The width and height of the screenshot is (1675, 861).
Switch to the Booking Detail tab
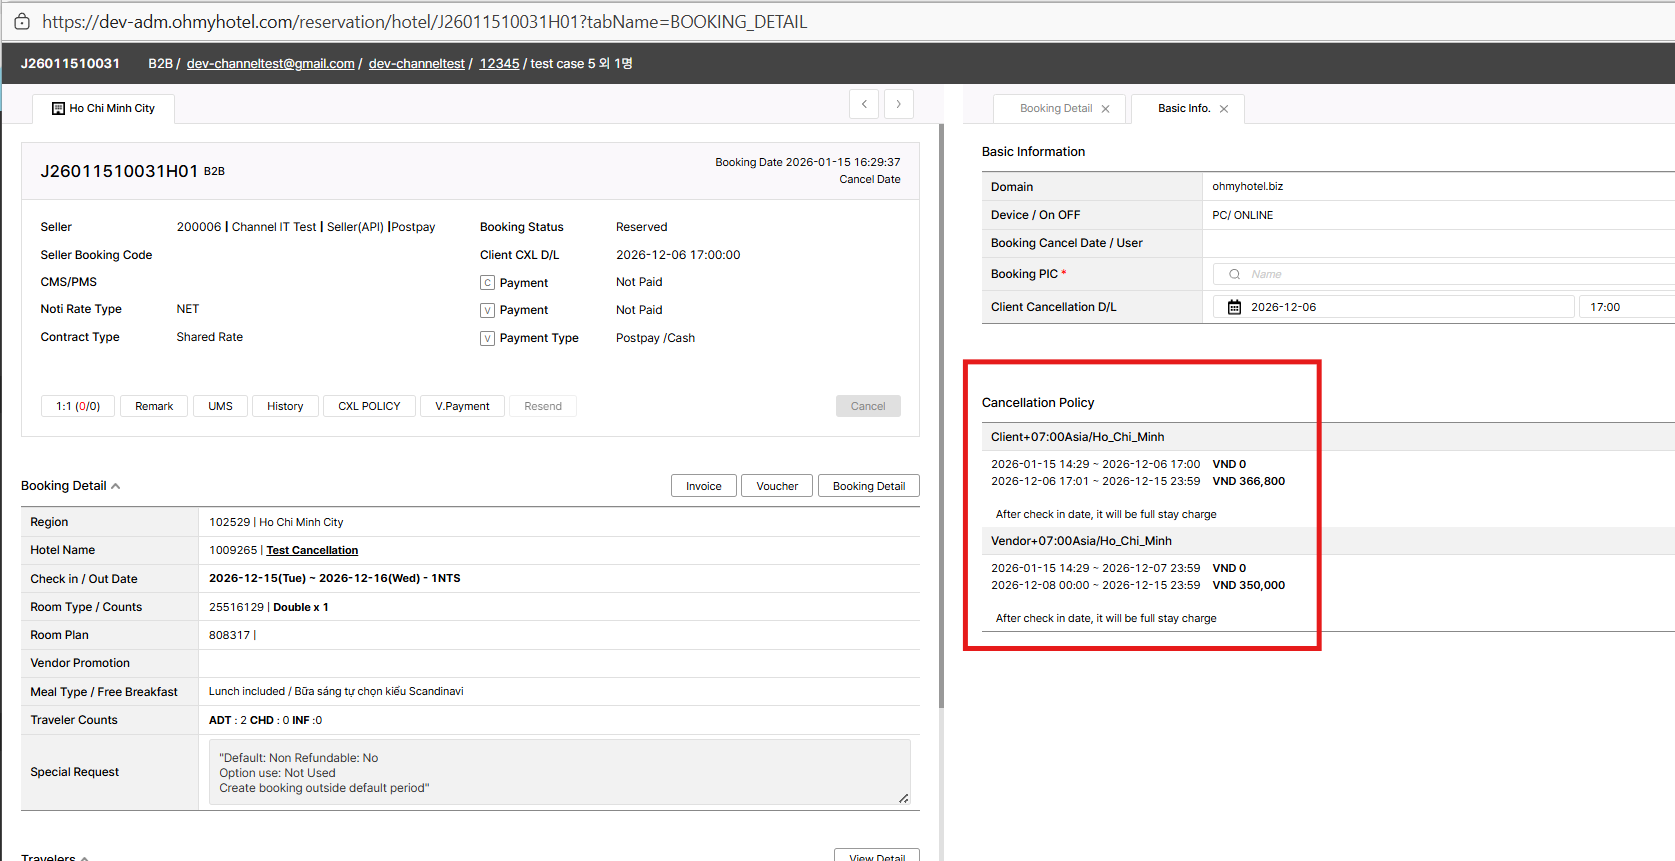click(x=1055, y=109)
